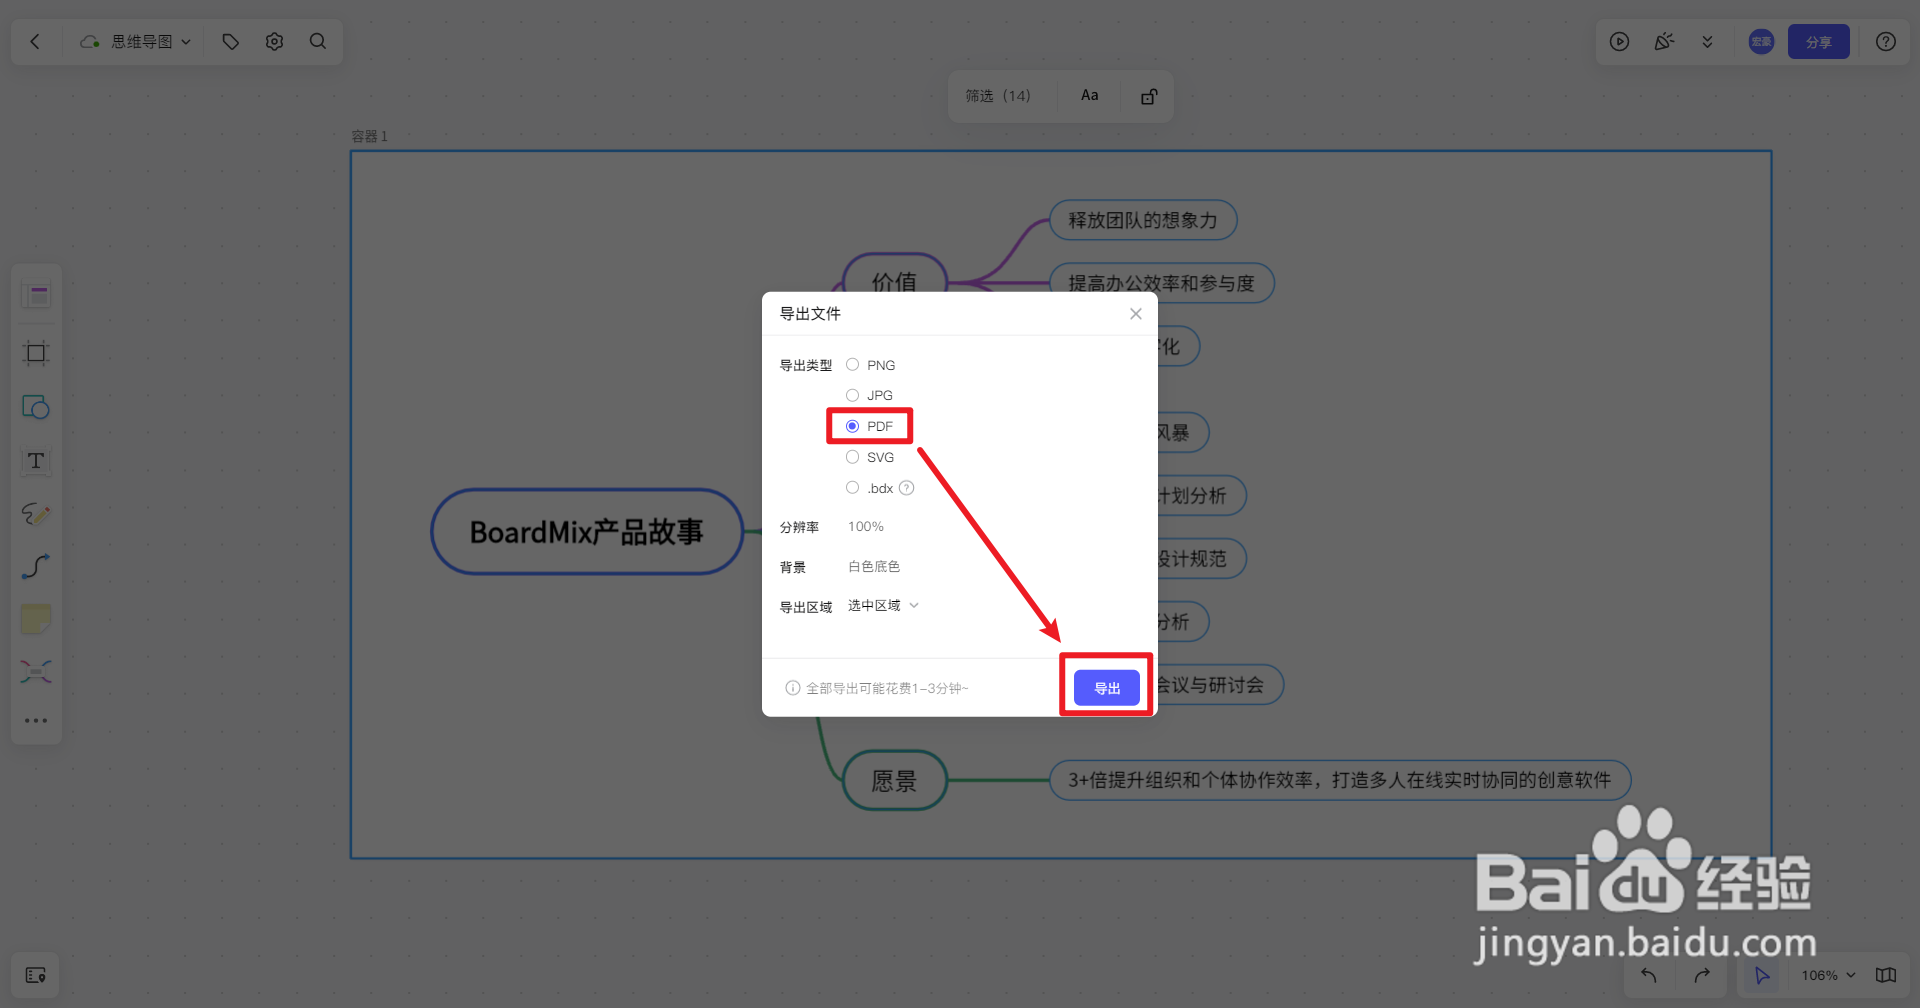Click the search magnifier icon
Viewport: 1920px width, 1008px height.
[318, 41]
